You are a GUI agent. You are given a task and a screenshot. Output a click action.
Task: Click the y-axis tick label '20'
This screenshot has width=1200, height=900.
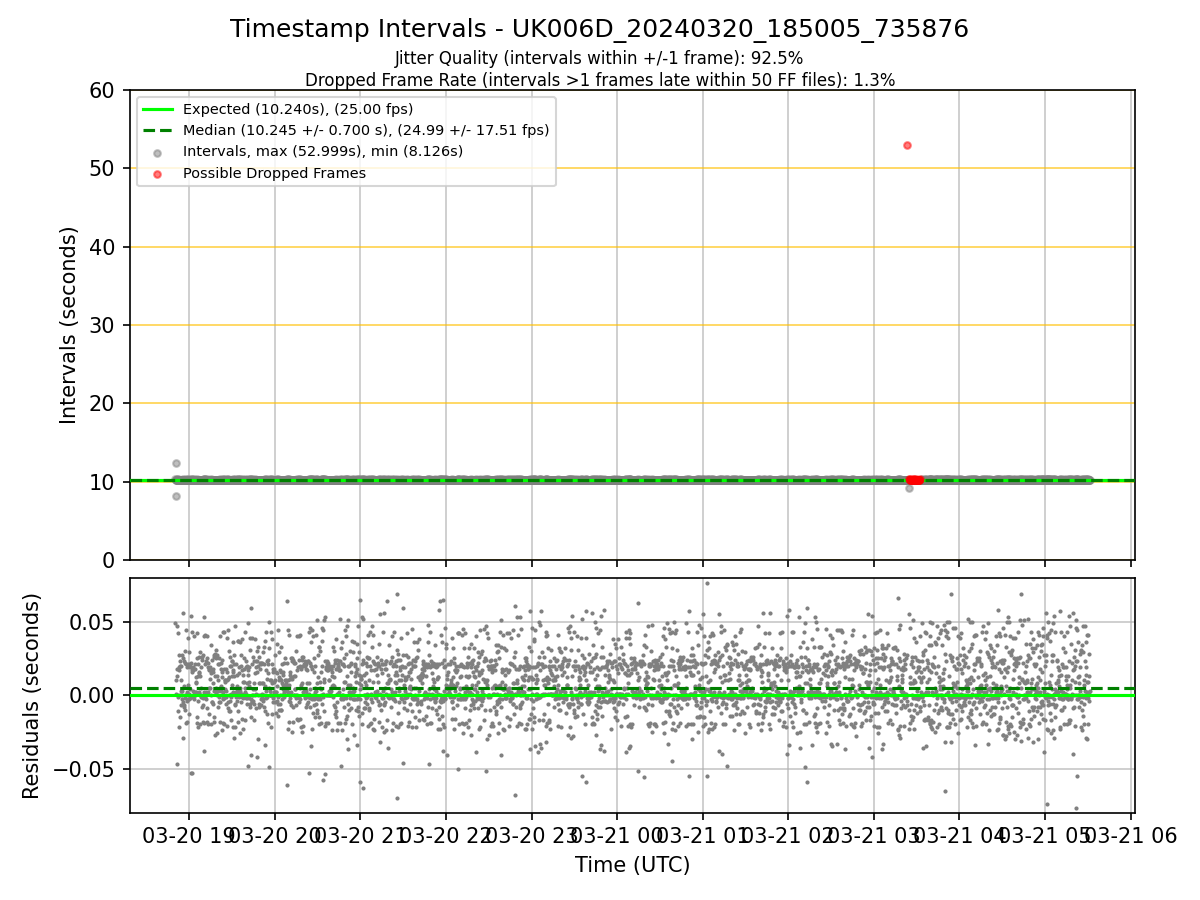click(x=103, y=403)
